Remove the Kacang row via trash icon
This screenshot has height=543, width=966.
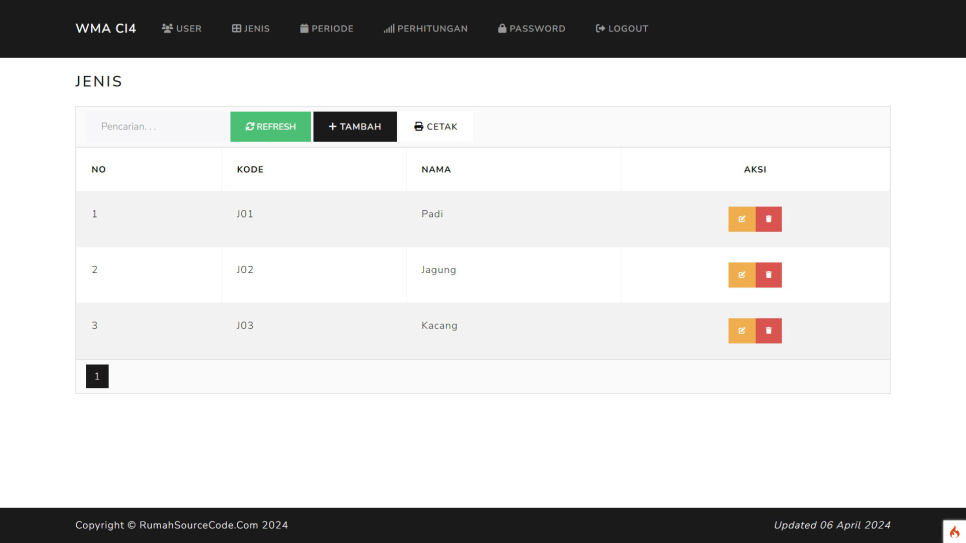[769, 331]
